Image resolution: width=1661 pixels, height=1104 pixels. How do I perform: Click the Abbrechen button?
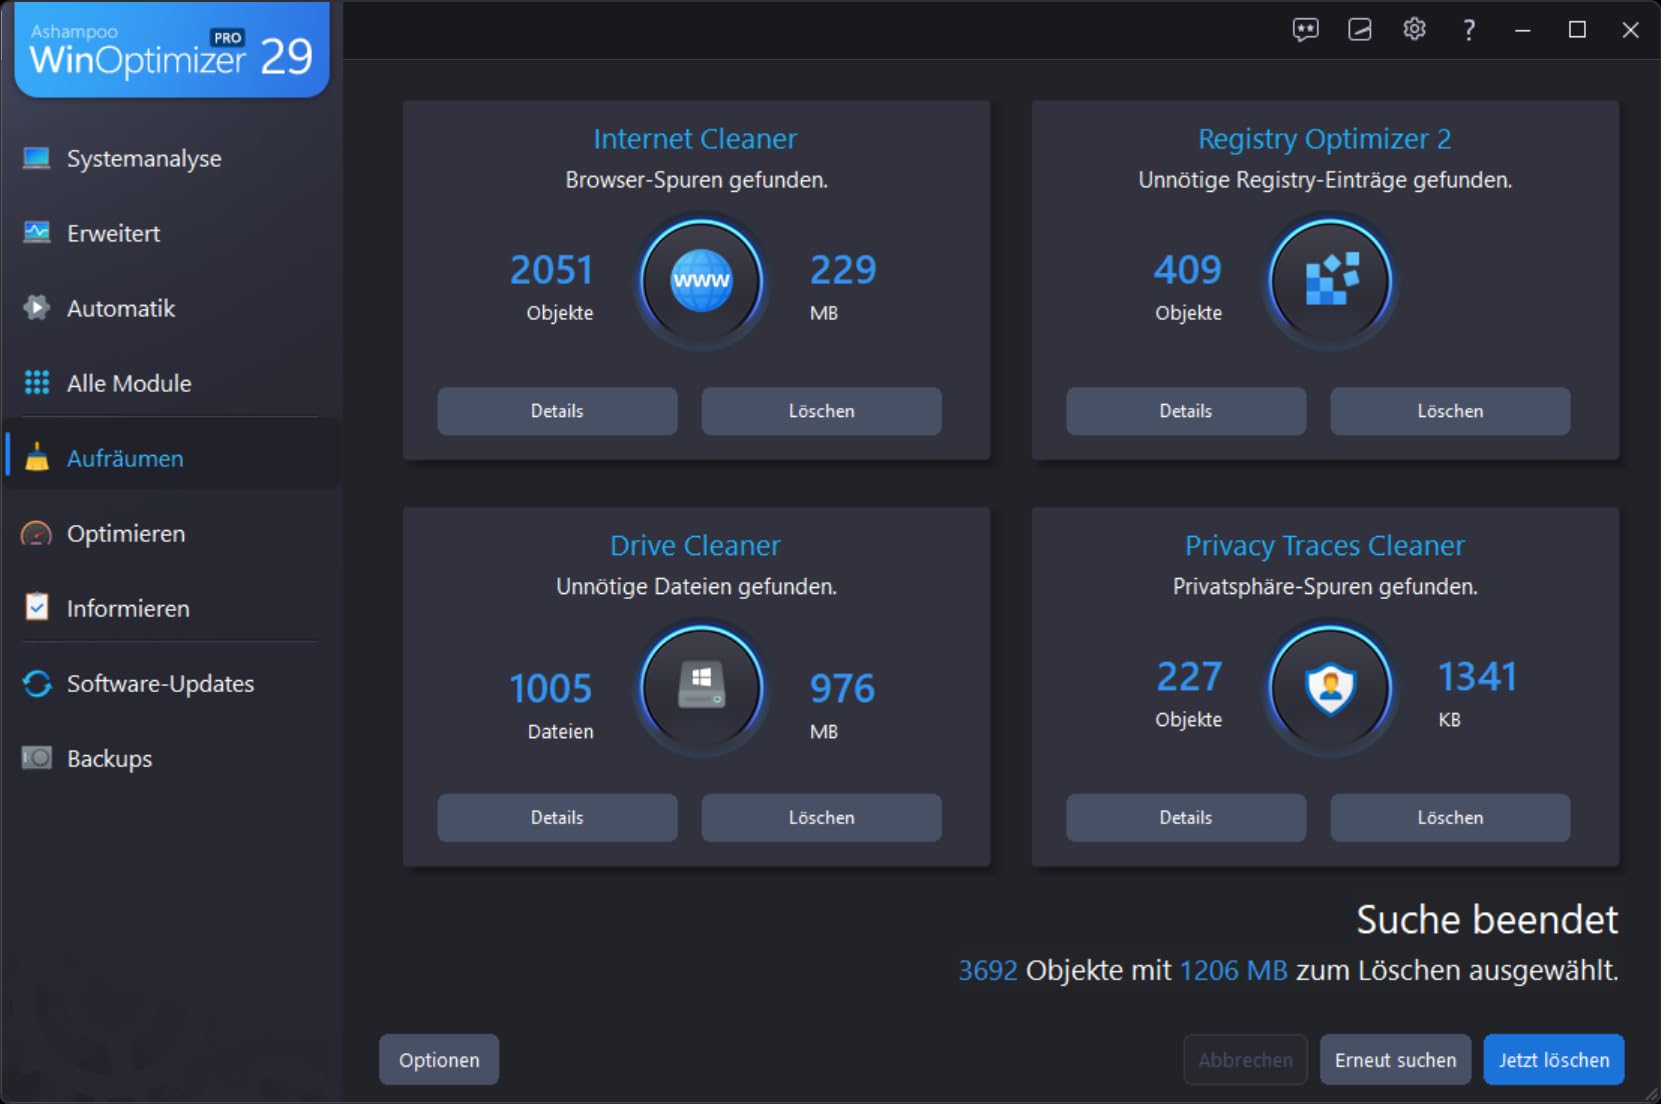coord(1245,1060)
